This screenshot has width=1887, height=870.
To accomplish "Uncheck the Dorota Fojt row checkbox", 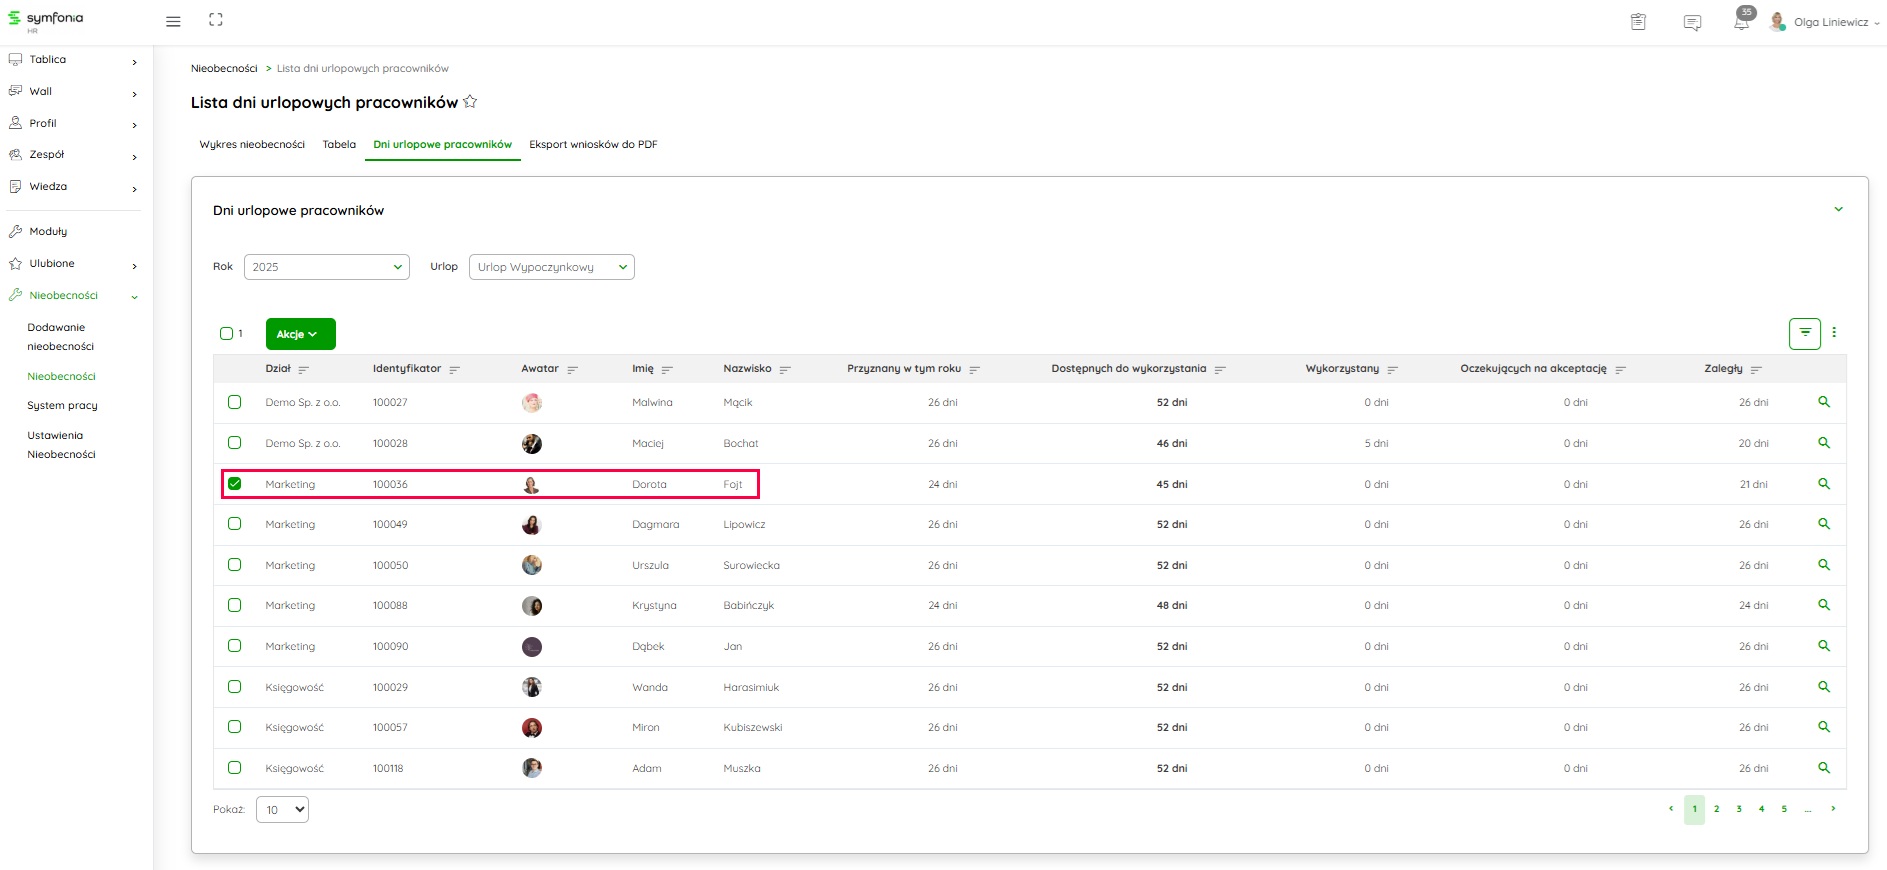I will 235,484.
